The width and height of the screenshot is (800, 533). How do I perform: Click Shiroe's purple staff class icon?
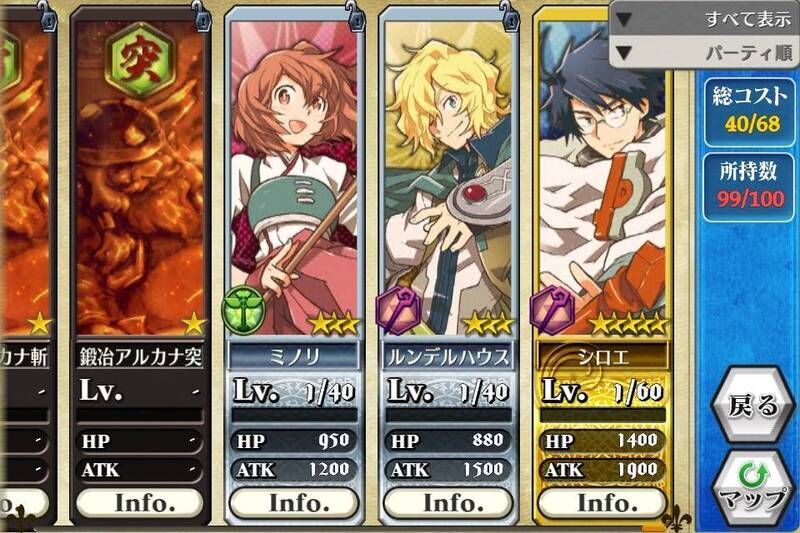coord(553,310)
